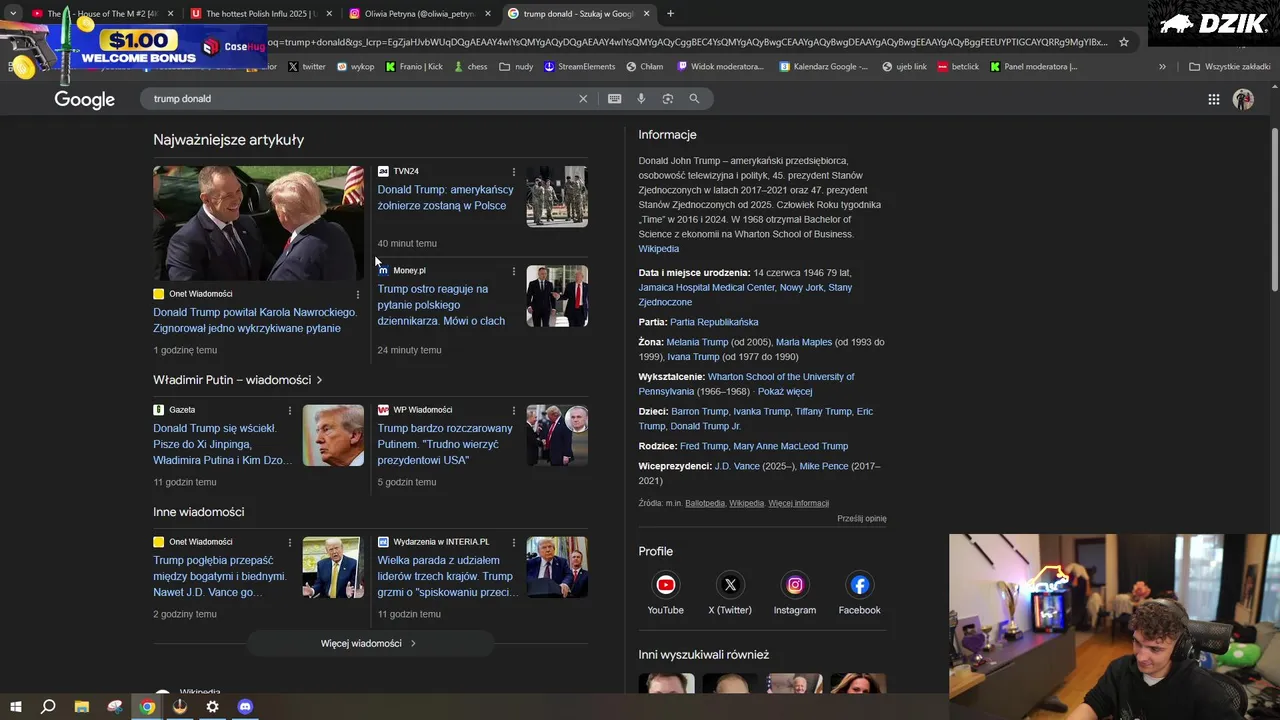Open the Barron Trump link
The image size is (1280, 720).
(700, 412)
